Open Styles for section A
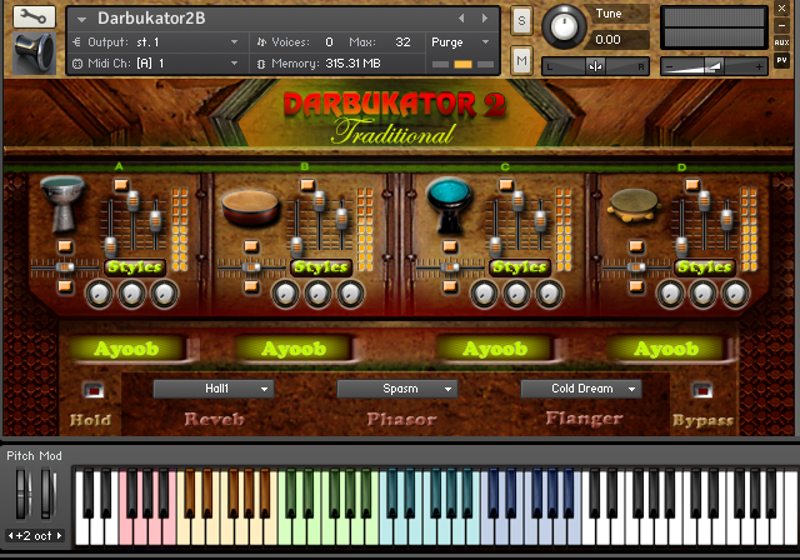This screenshot has height=560, width=800. 135,267
